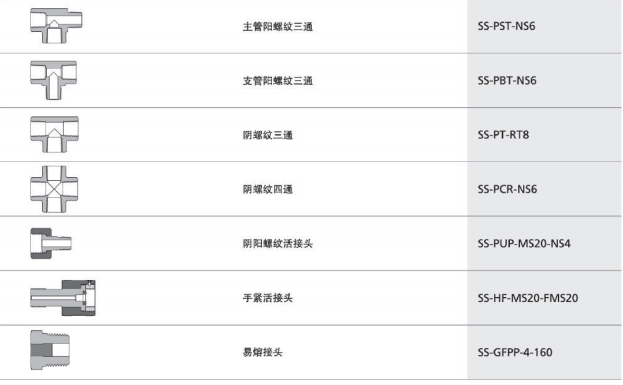Select the 阴阳螺纹活接头 product name
The width and height of the screenshot is (623, 385).
tap(278, 243)
